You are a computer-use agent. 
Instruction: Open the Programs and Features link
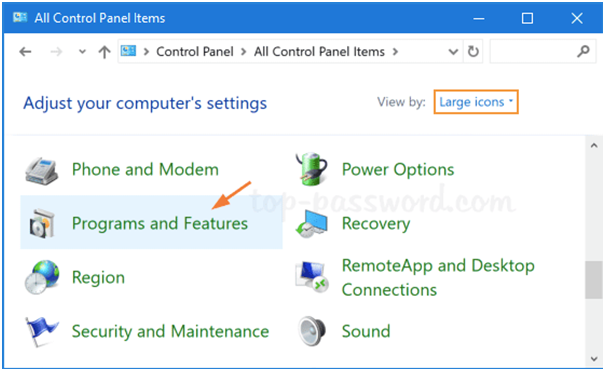(x=160, y=224)
